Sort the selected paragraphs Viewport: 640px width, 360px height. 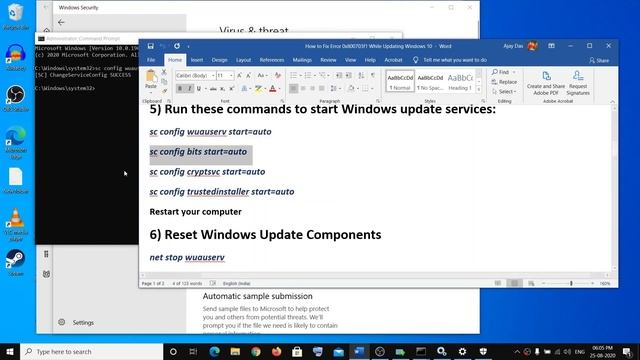(361, 76)
